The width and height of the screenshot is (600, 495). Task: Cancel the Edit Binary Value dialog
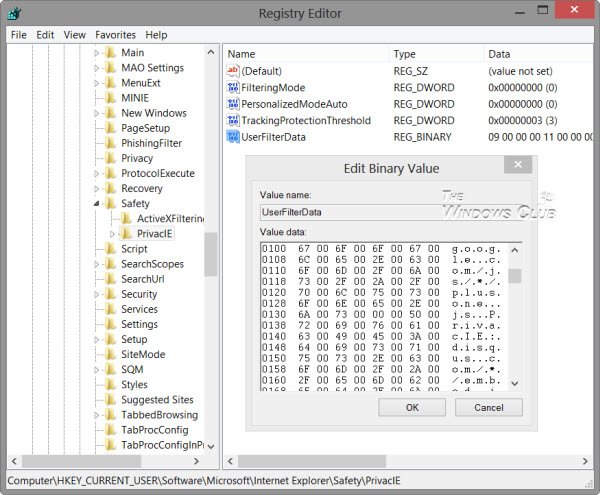pyautogui.click(x=489, y=407)
